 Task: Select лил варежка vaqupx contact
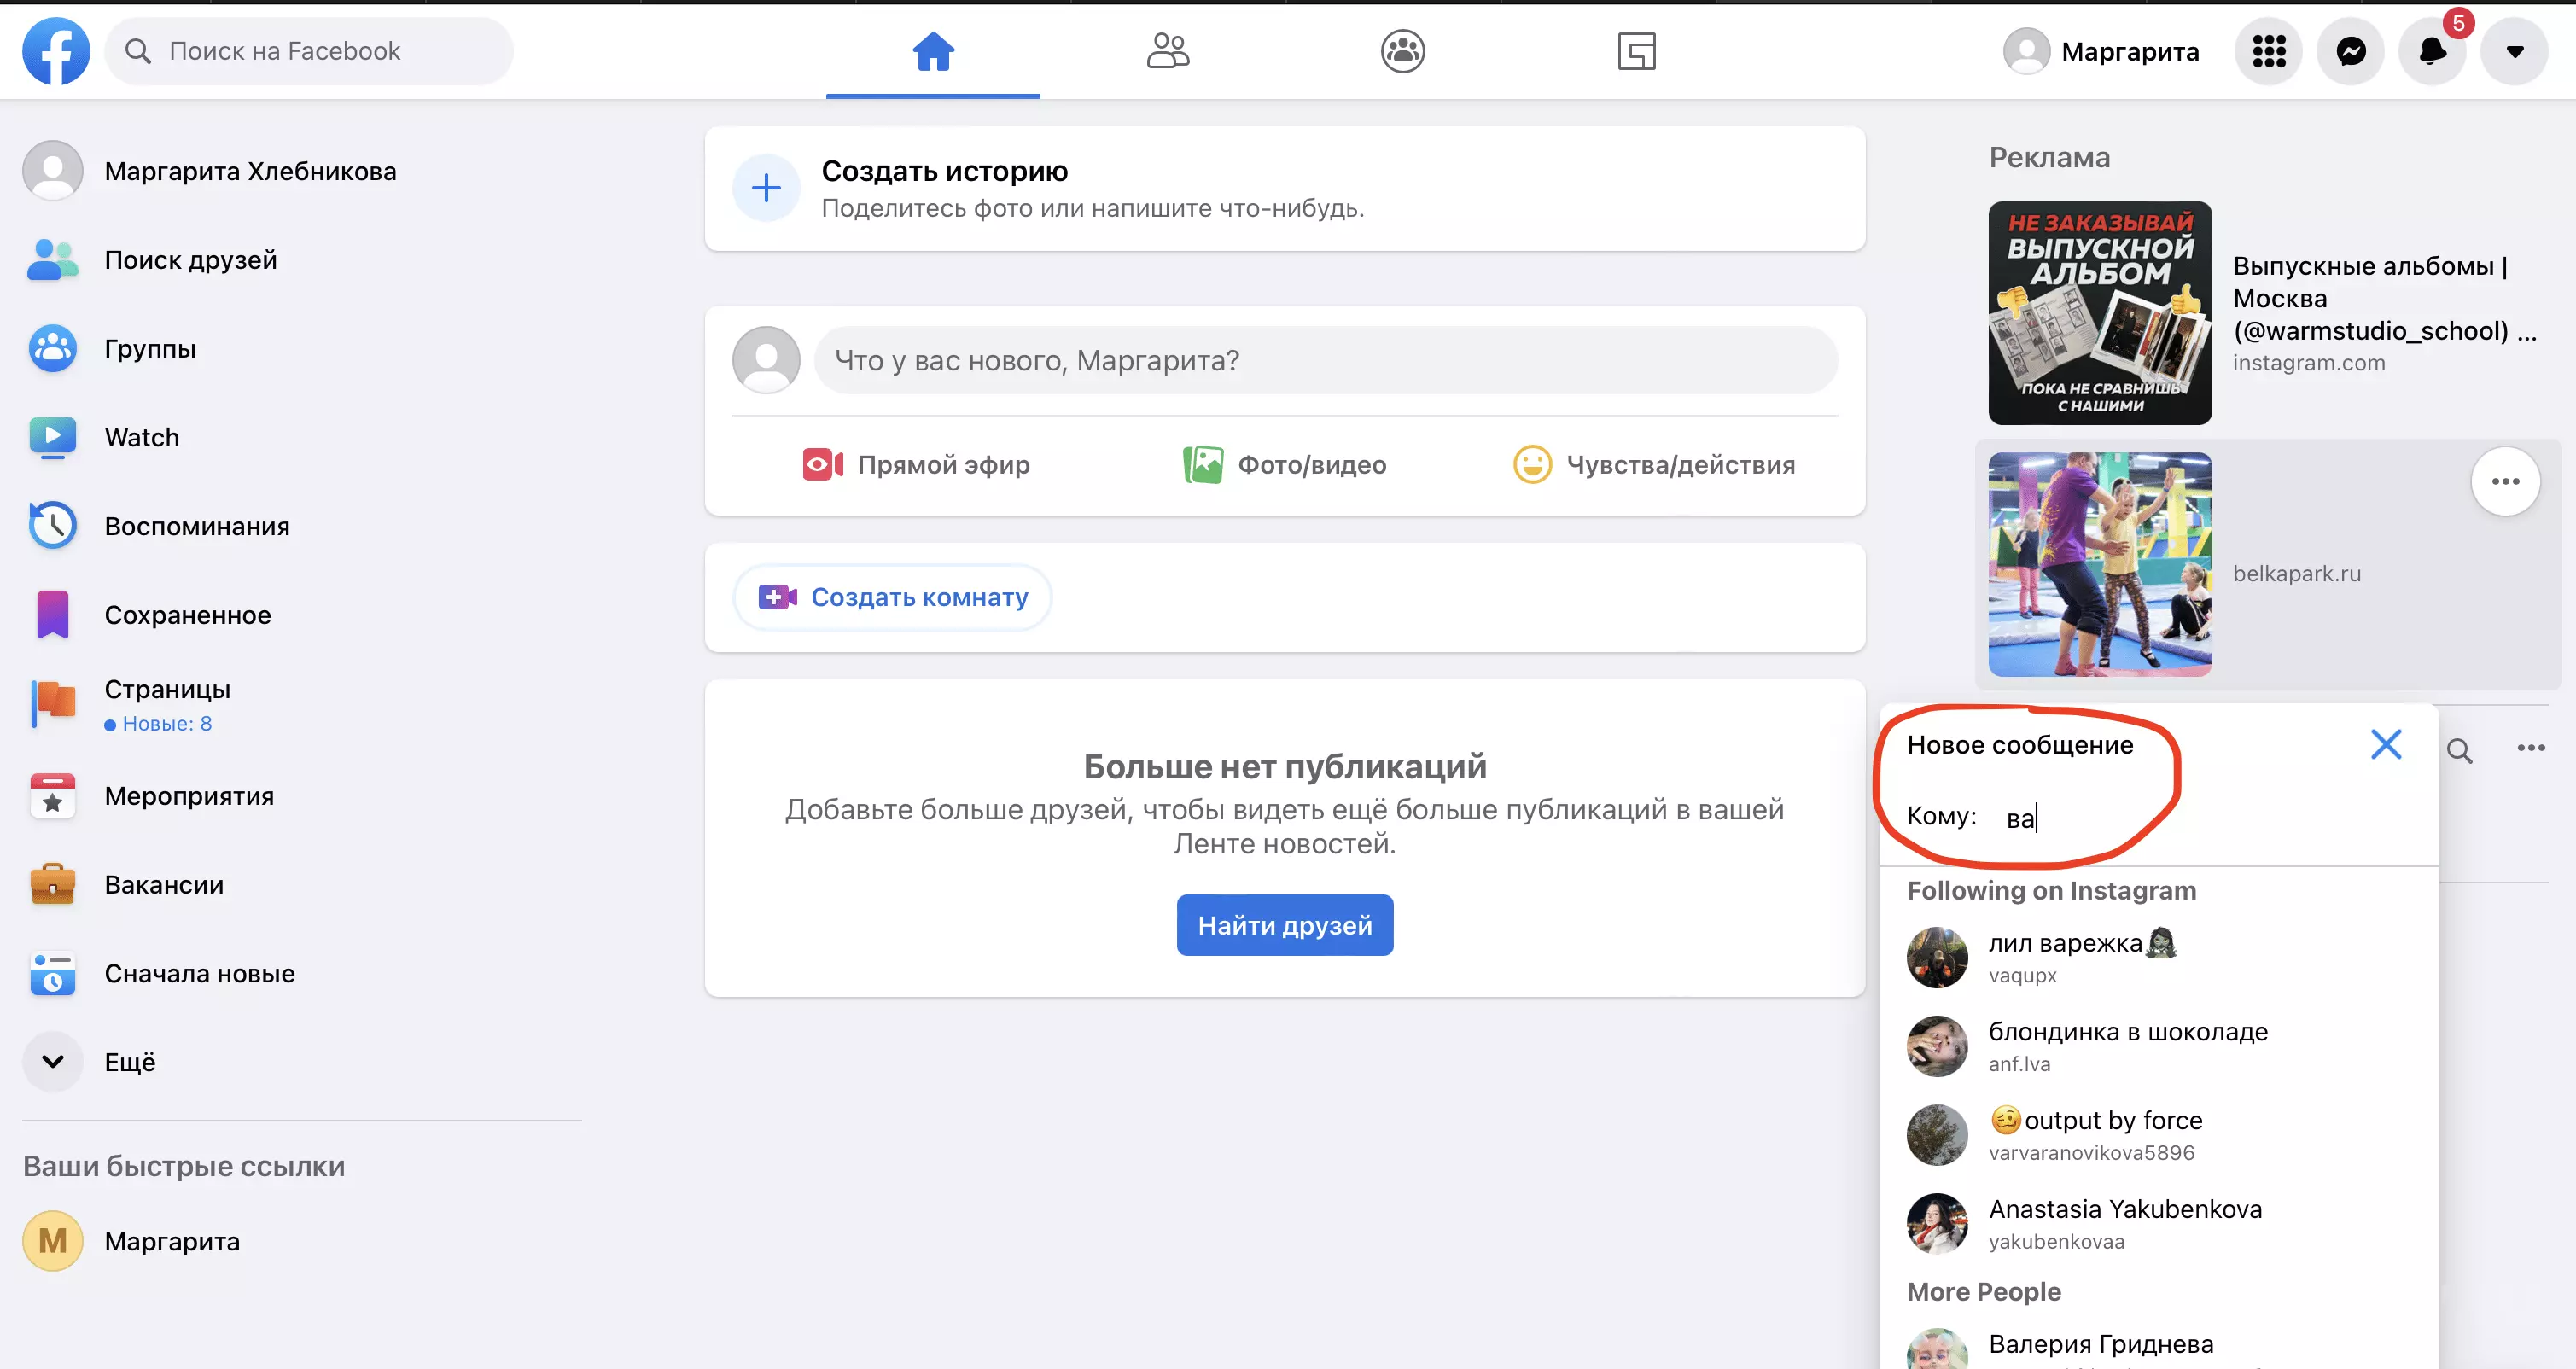[x=2158, y=957]
